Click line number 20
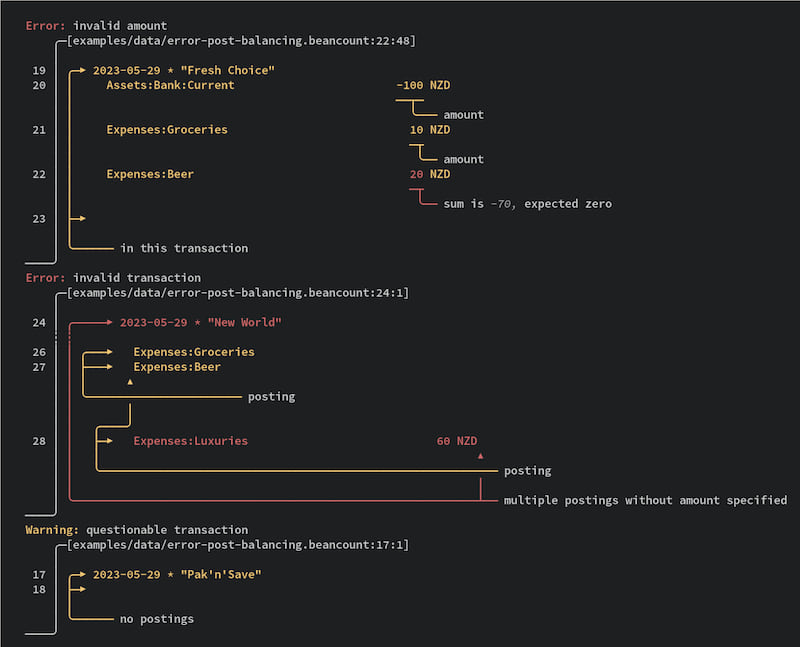This screenshot has width=800, height=647. (39, 85)
